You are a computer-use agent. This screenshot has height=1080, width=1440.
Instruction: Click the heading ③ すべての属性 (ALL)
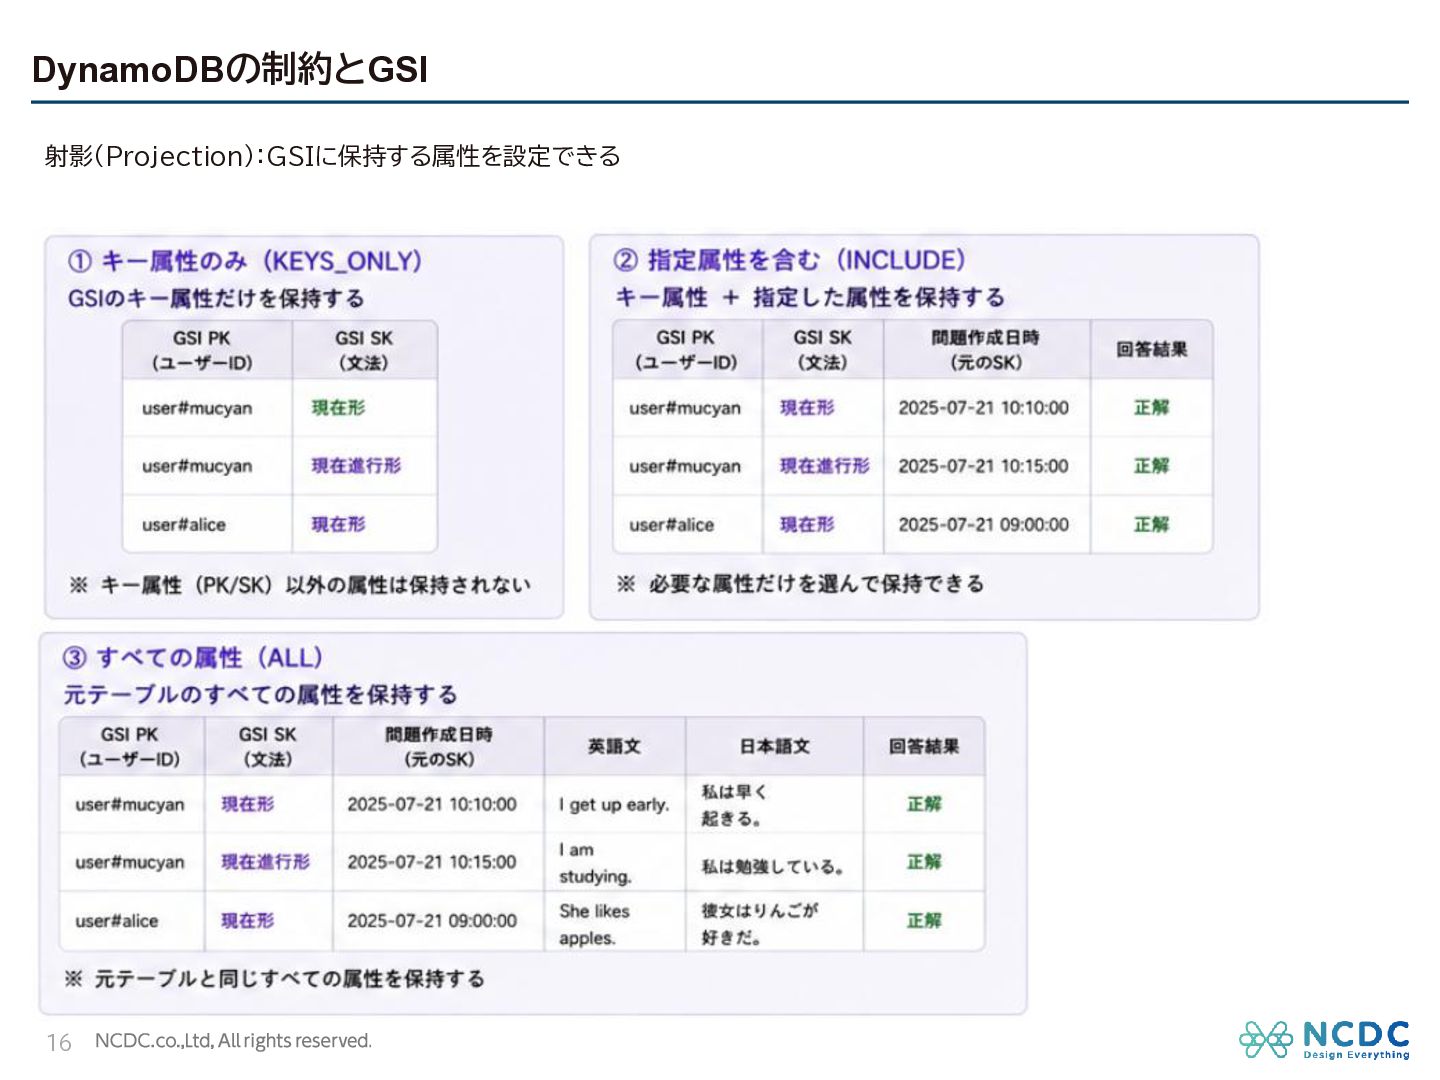click(193, 658)
